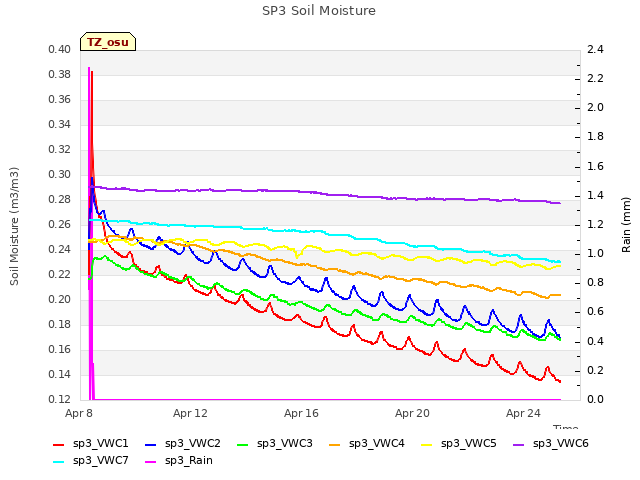
Task: Click the 0.40 left axis tick label
Action: [60, 49]
